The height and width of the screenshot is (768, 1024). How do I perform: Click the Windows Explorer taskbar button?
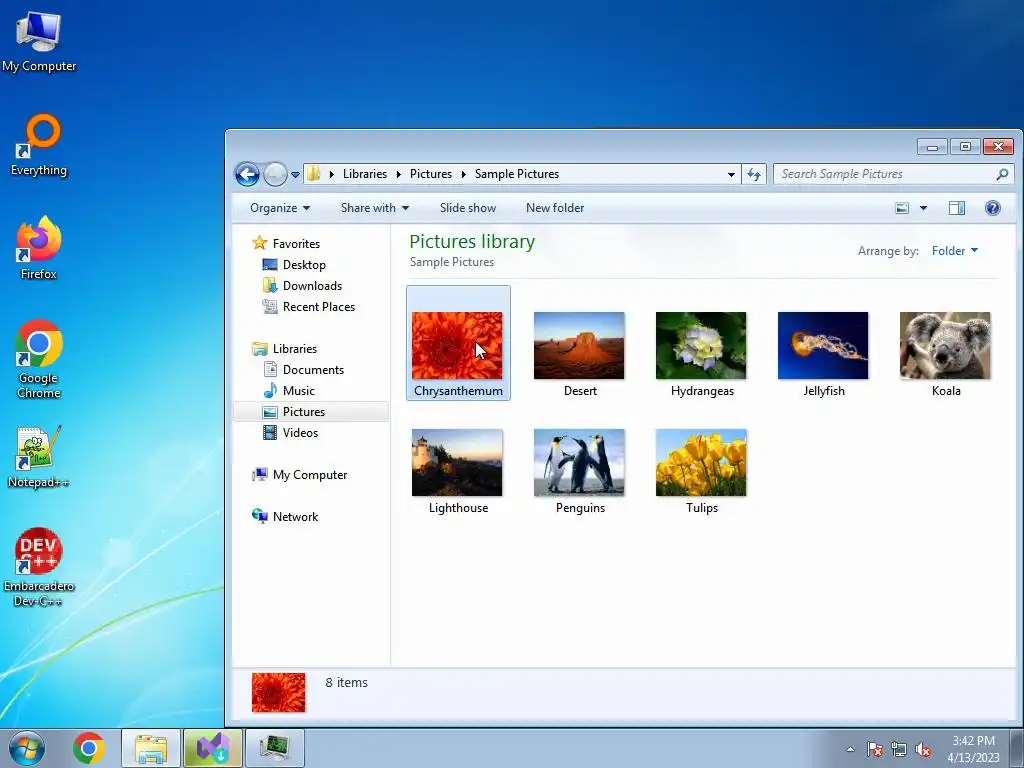point(151,748)
